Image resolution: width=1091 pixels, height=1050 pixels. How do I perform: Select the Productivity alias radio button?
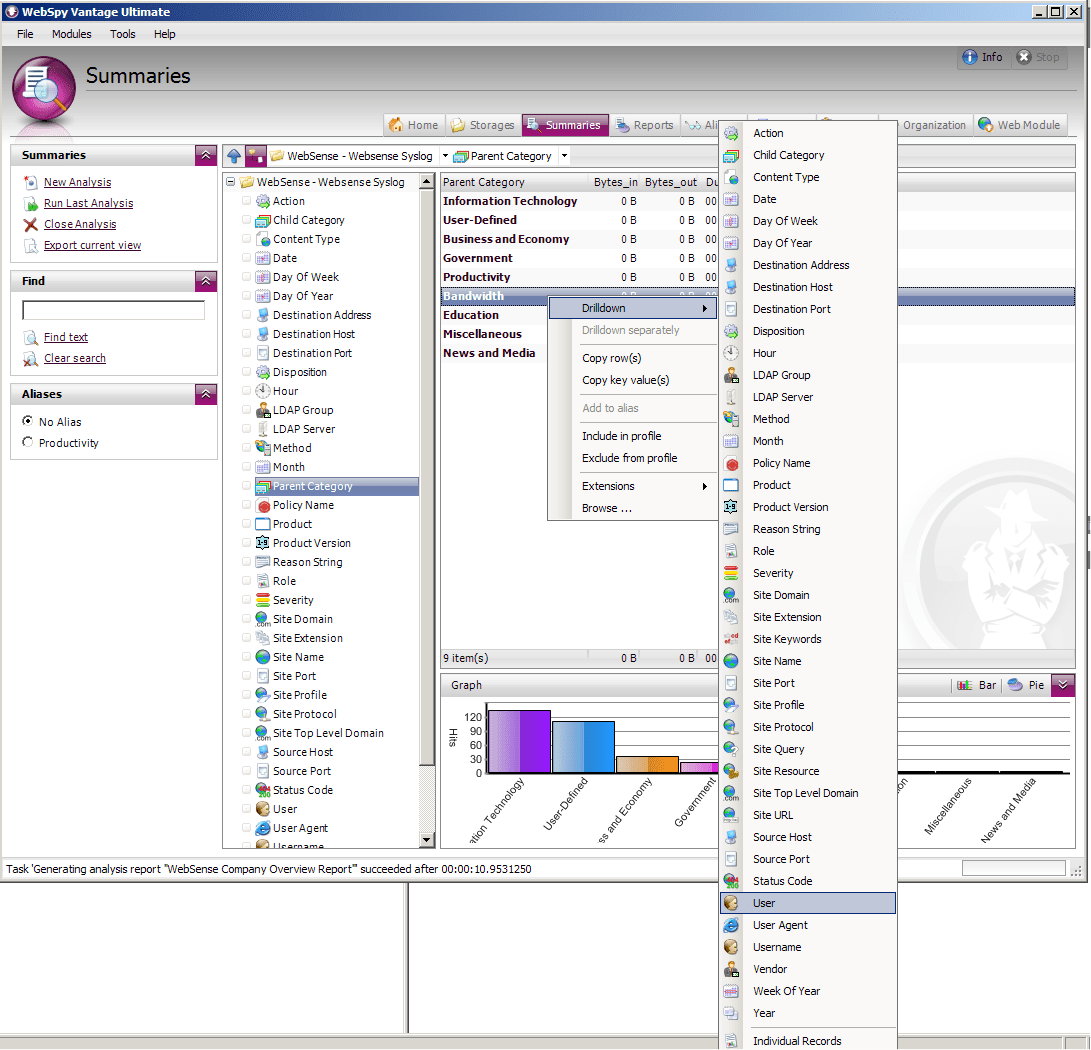(28, 442)
